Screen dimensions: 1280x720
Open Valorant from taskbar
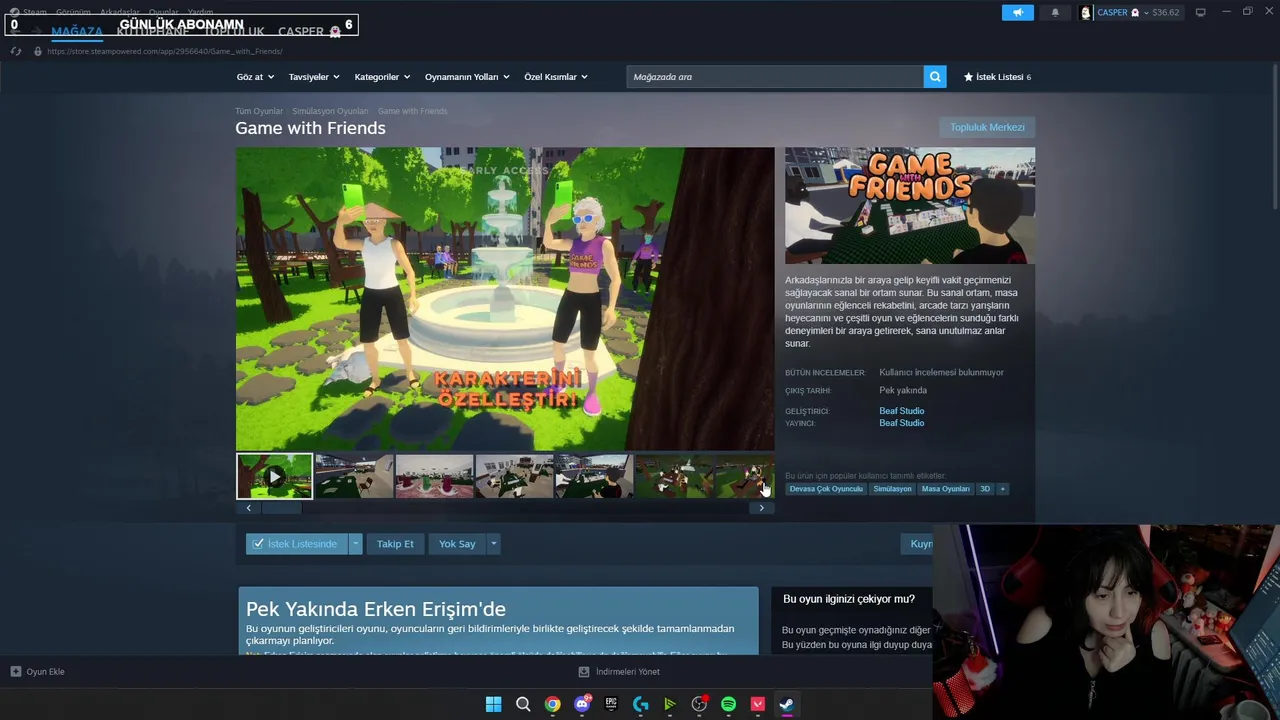coord(757,704)
